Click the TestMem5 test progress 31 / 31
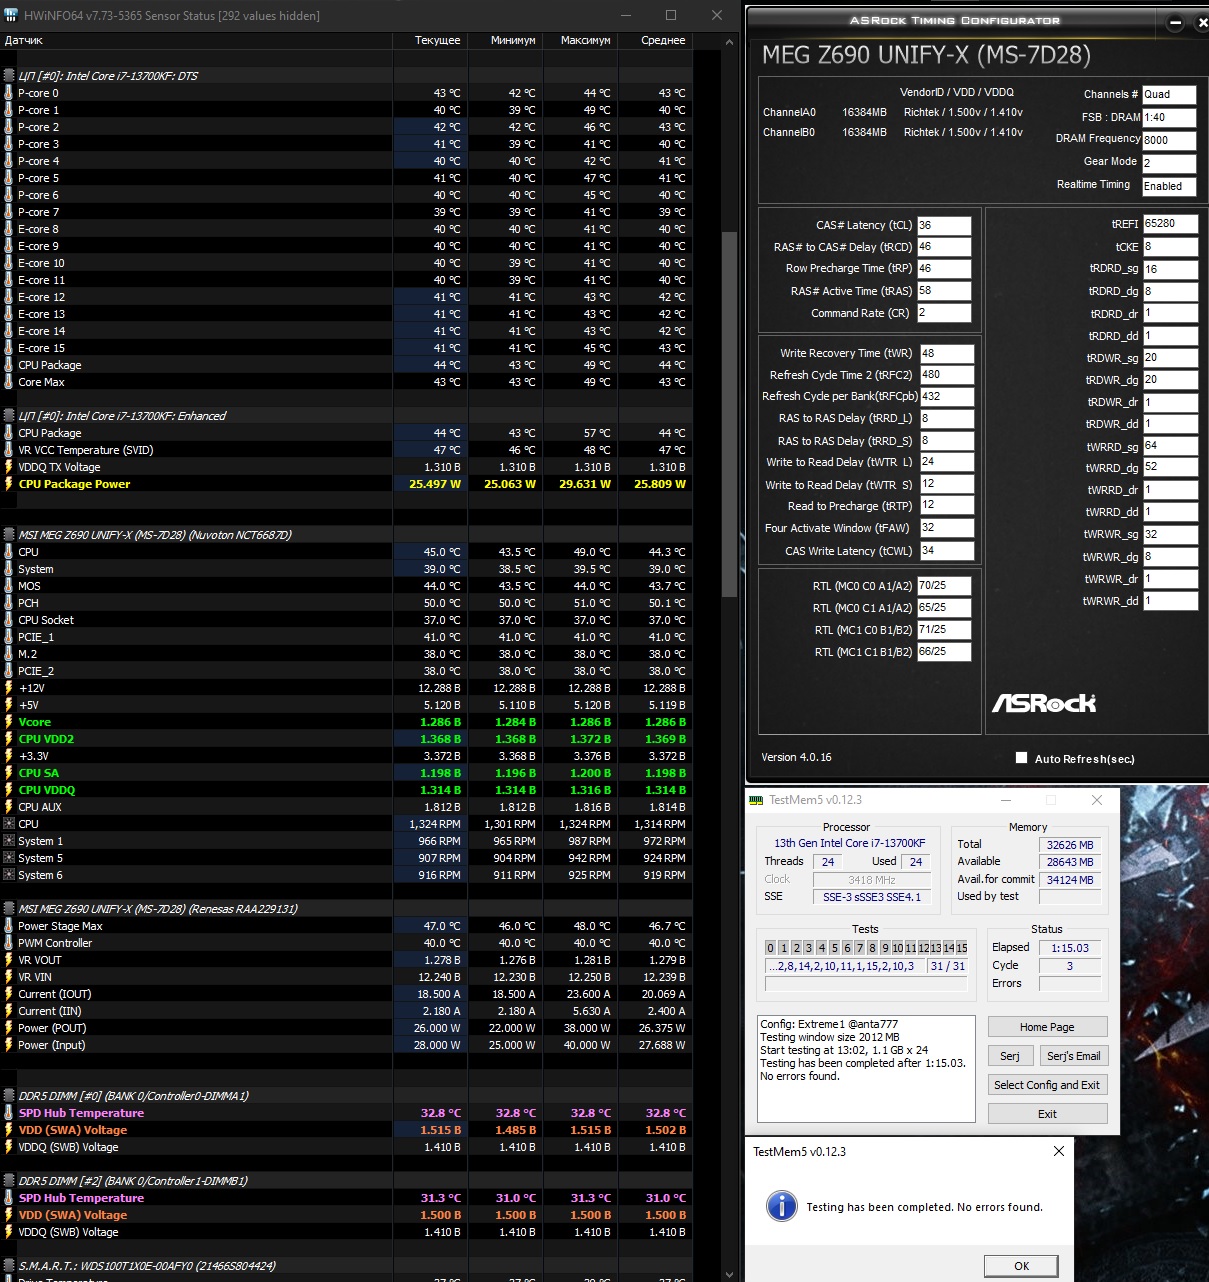This screenshot has height=1282, width=1209. (x=948, y=966)
